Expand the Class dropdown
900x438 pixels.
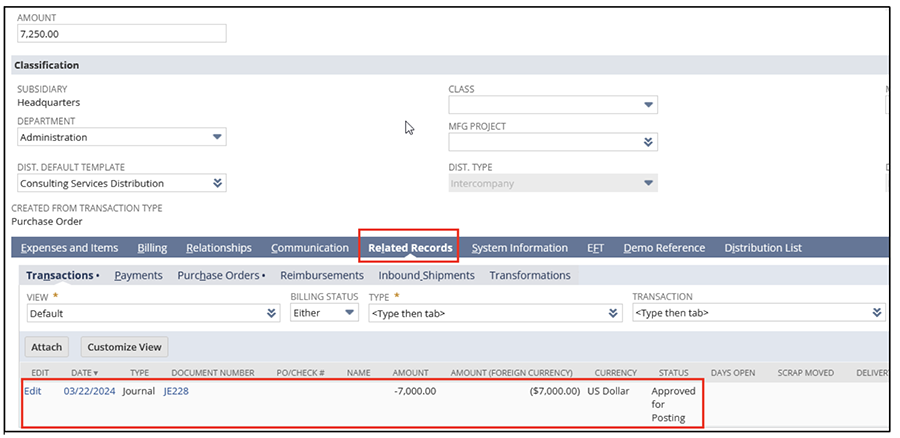tap(648, 105)
